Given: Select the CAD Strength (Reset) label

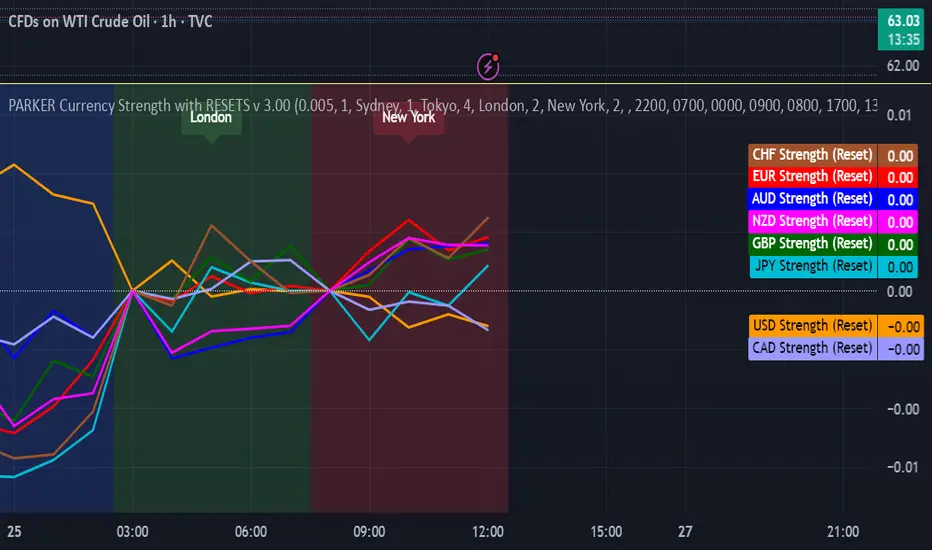Looking at the screenshot, I should 811,348.
